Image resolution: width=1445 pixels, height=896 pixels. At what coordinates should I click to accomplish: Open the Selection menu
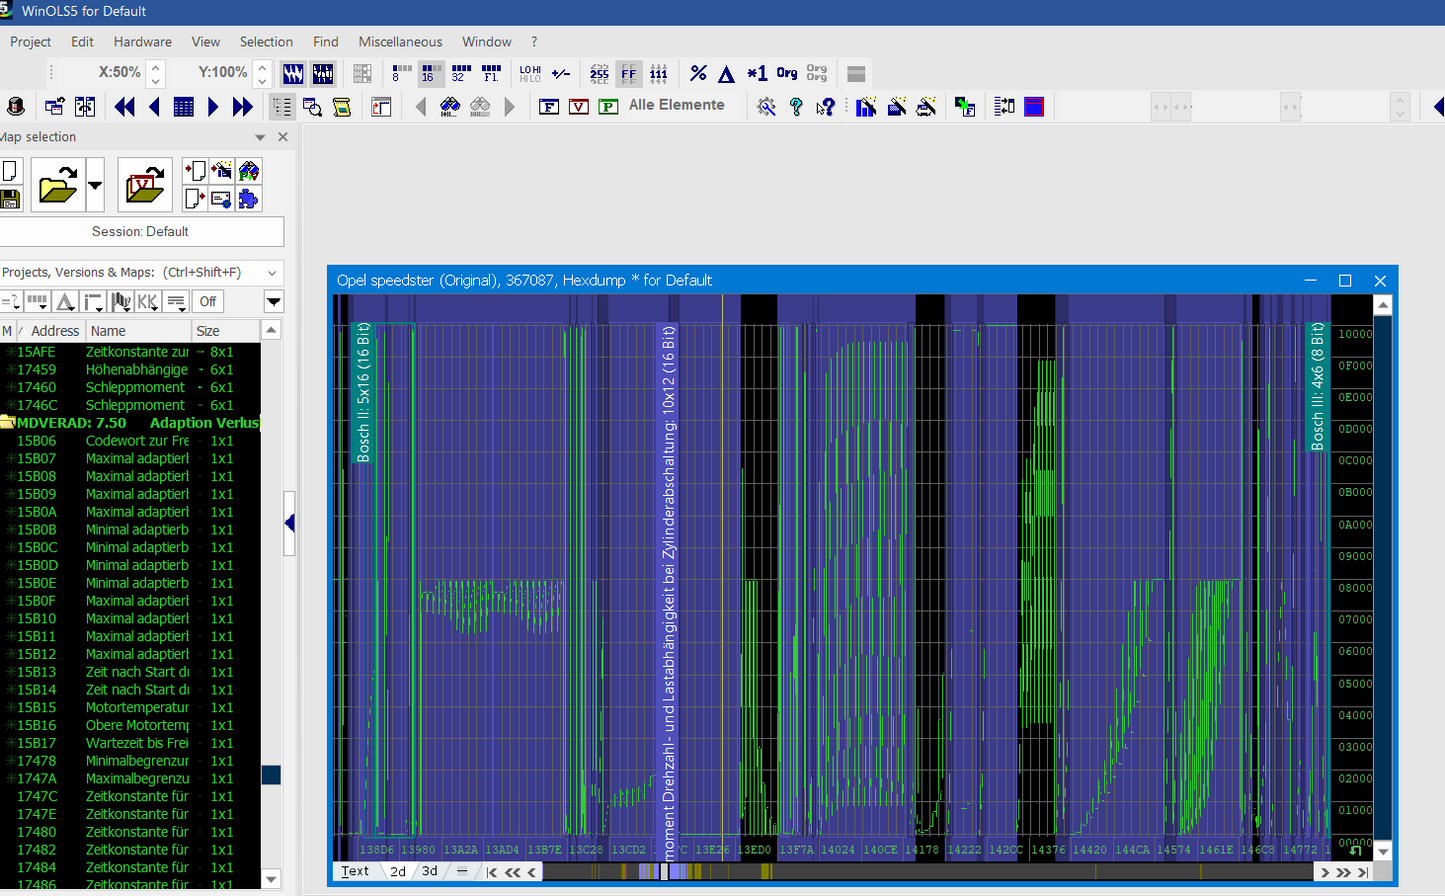point(266,42)
